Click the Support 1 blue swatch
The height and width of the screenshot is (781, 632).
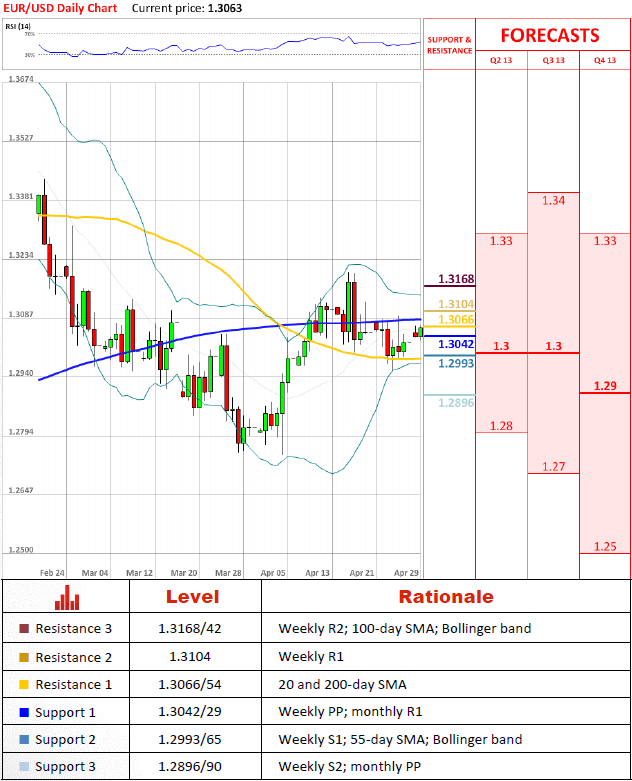point(24,712)
